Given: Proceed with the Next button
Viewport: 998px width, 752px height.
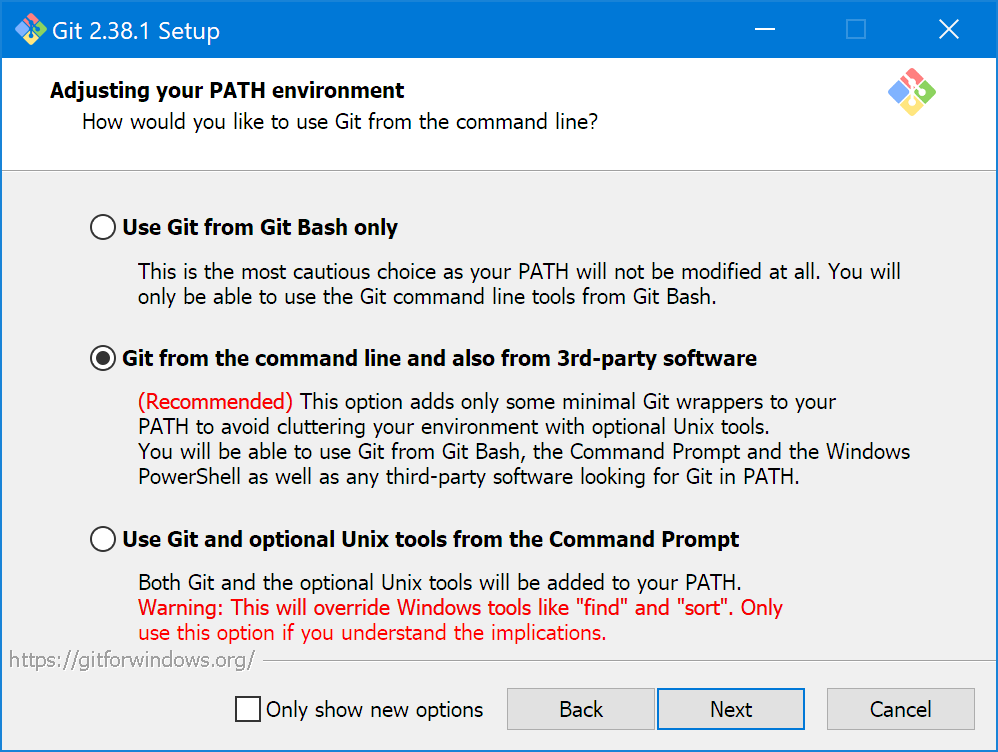Looking at the screenshot, I should [x=731, y=709].
